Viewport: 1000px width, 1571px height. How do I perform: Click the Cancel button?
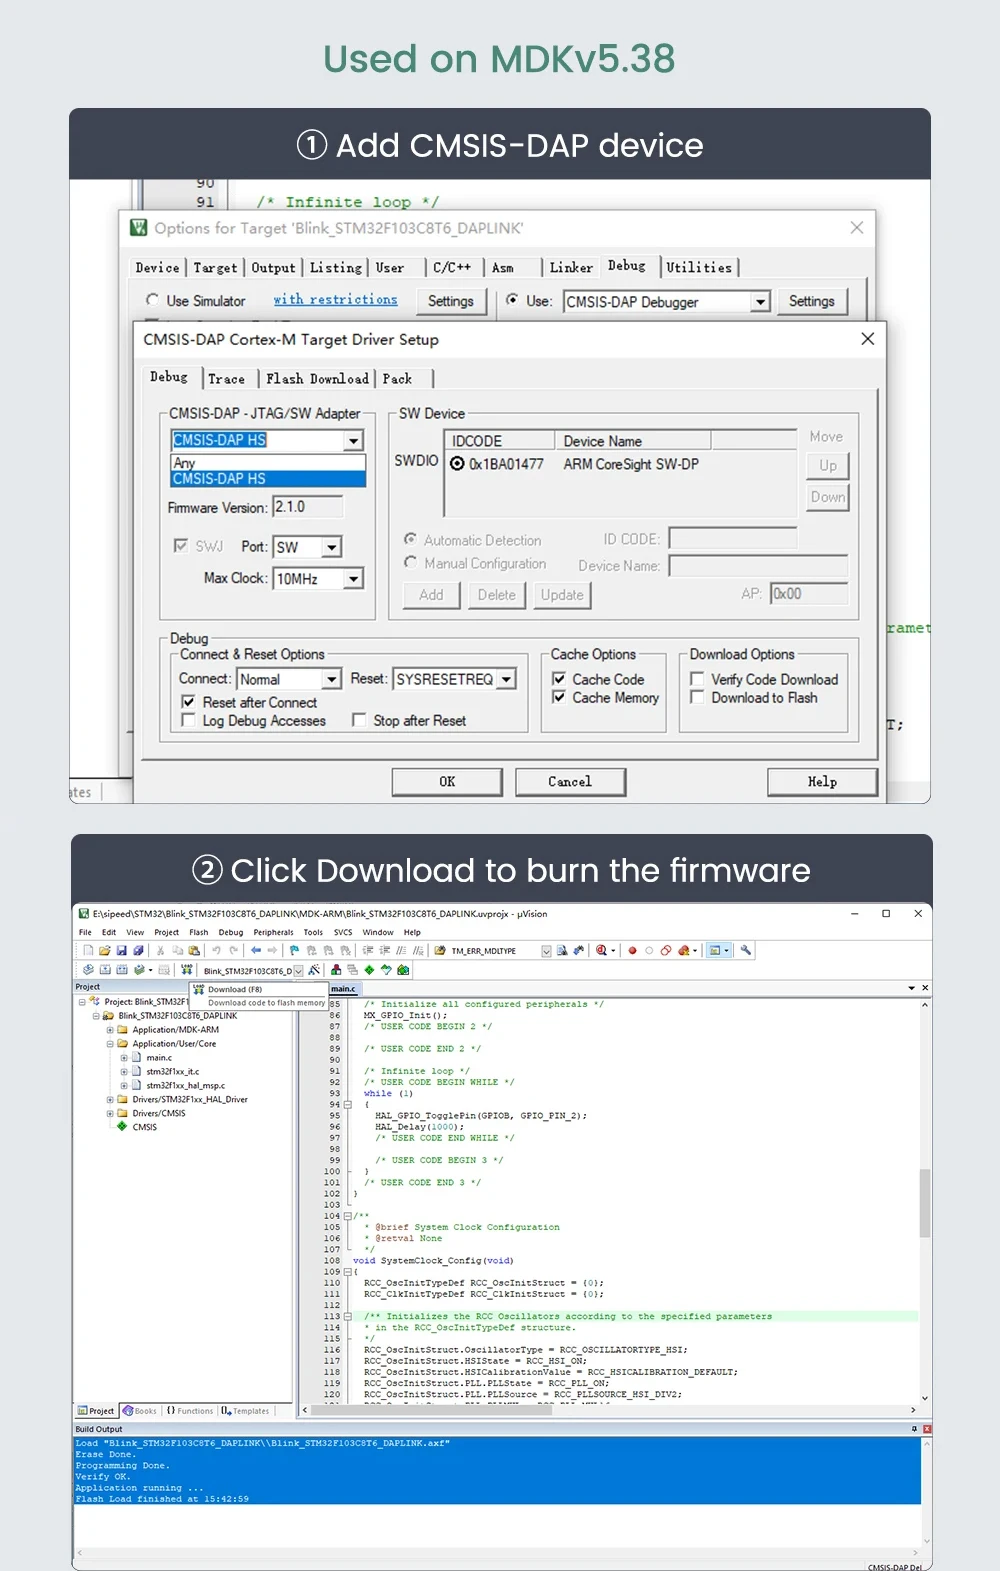pos(570,782)
